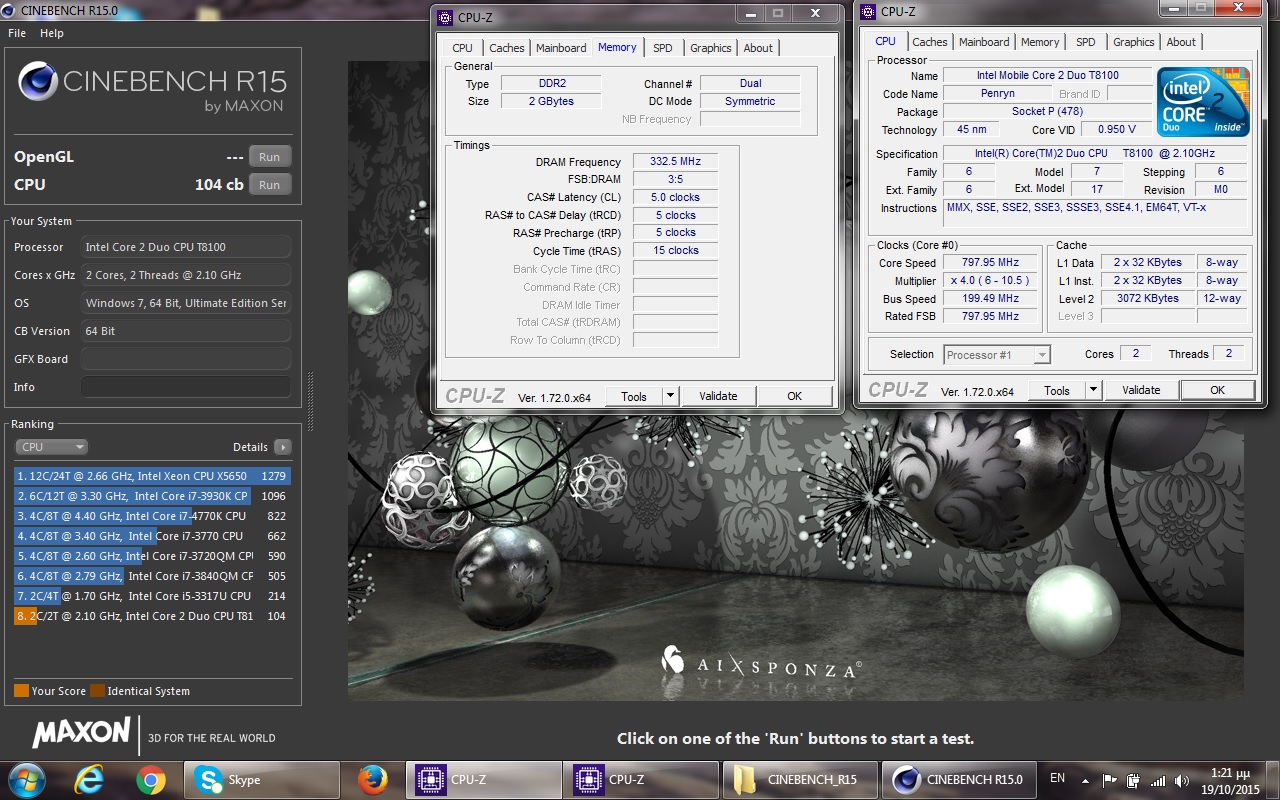
Task: Run the CPU benchmark test
Action: pos(269,185)
